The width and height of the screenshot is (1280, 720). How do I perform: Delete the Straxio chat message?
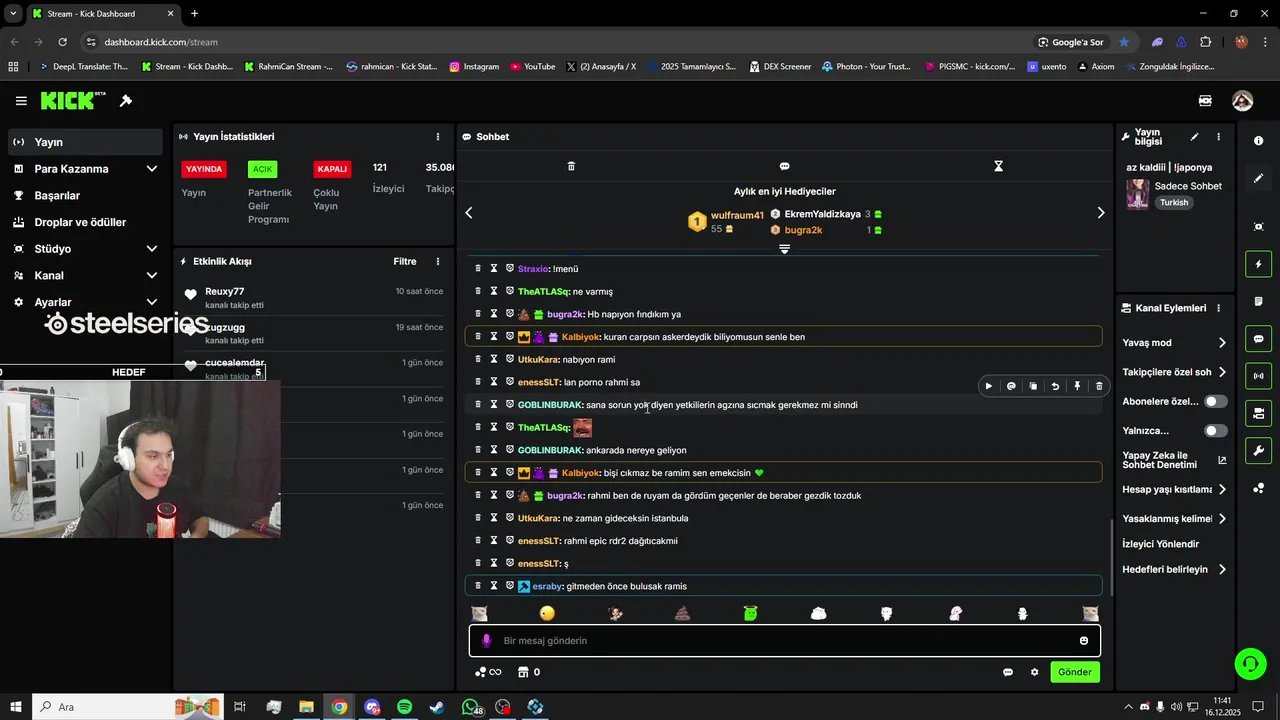coord(478,268)
